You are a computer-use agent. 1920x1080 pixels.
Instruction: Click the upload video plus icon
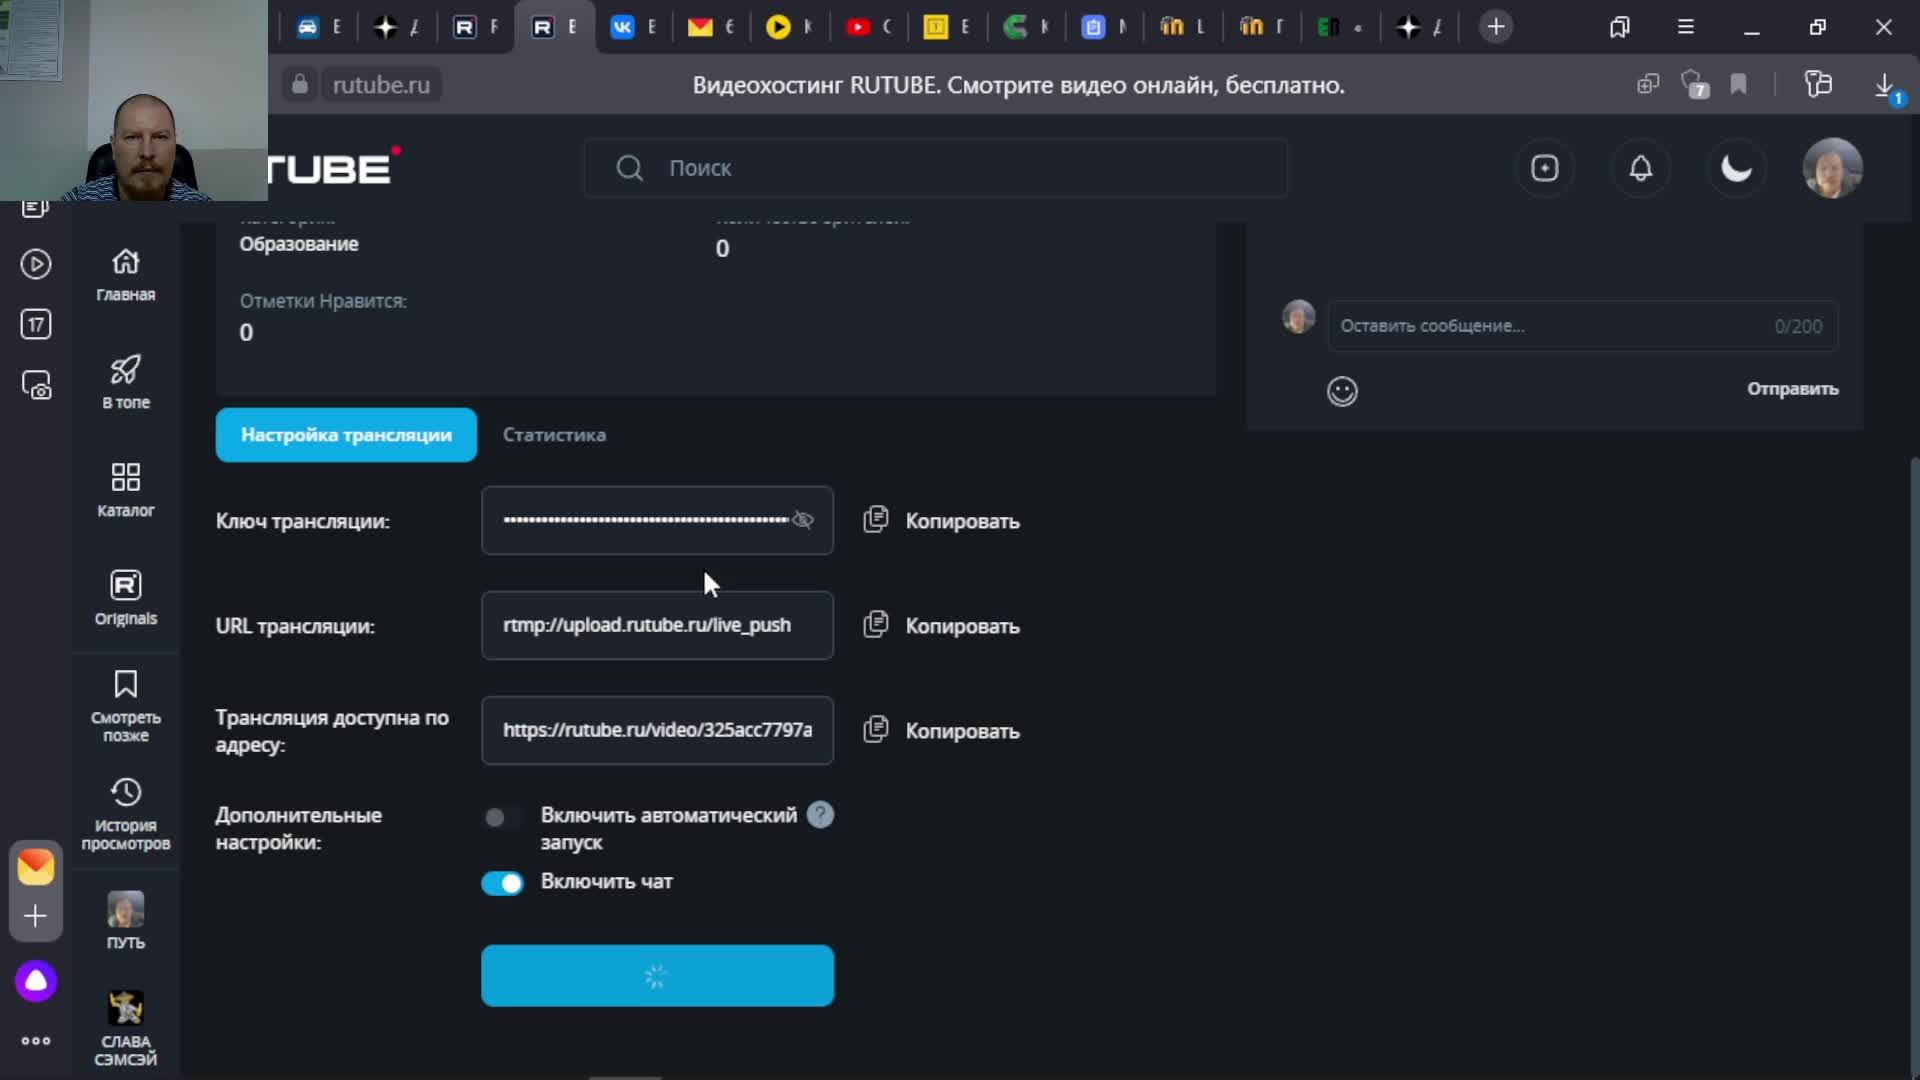(x=1545, y=168)
